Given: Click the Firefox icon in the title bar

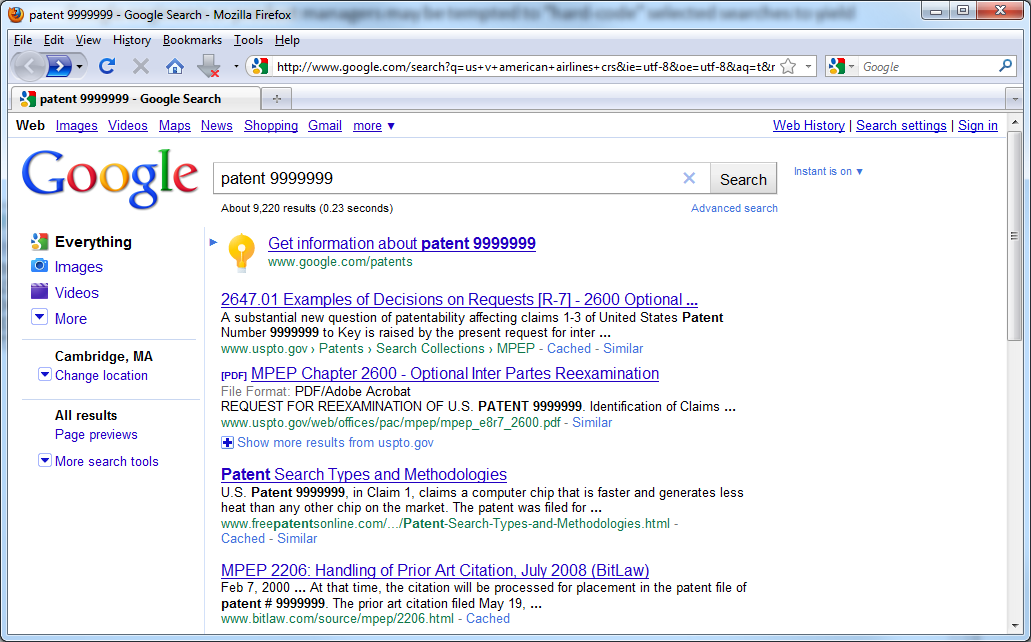Looking at the screenshot, I should (16, 14).
